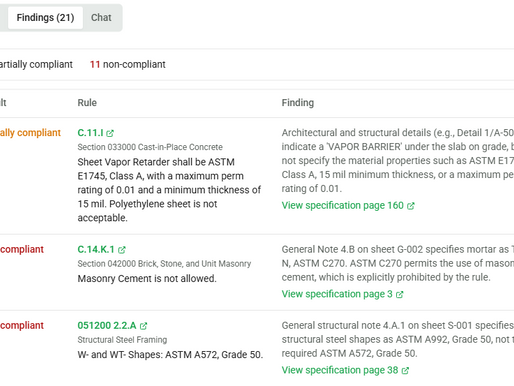
Task: Open rule link C.11.I
Action: coord(90,133)
